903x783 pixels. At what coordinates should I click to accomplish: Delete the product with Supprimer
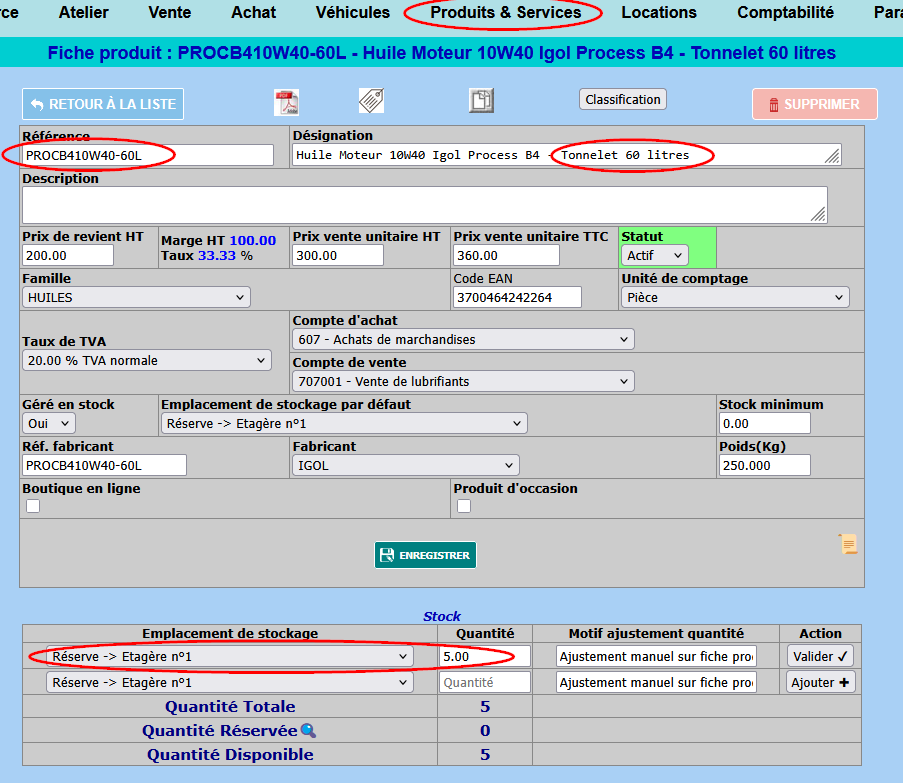[x=815, y=104]
